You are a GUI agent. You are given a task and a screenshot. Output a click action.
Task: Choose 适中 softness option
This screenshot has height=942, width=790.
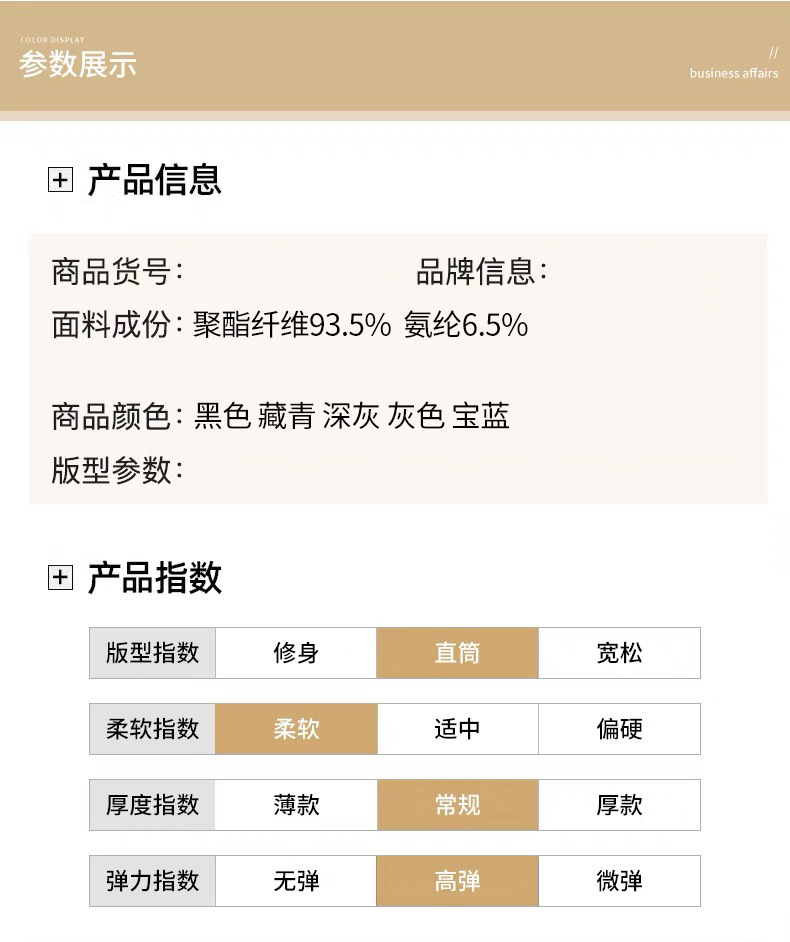[x=457, y=729]
